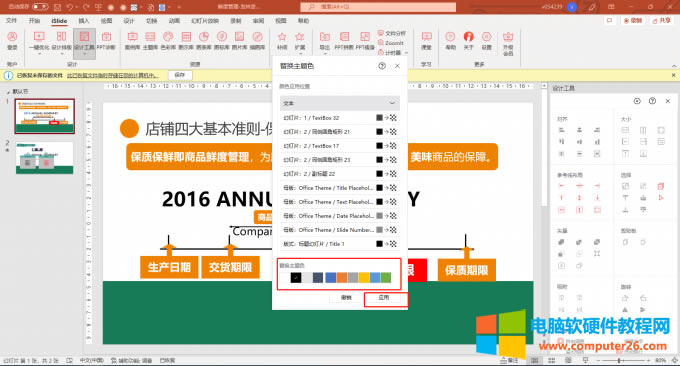Click the zoom slider in status bar
680x366 pixels.
click(x=622, y=360)
